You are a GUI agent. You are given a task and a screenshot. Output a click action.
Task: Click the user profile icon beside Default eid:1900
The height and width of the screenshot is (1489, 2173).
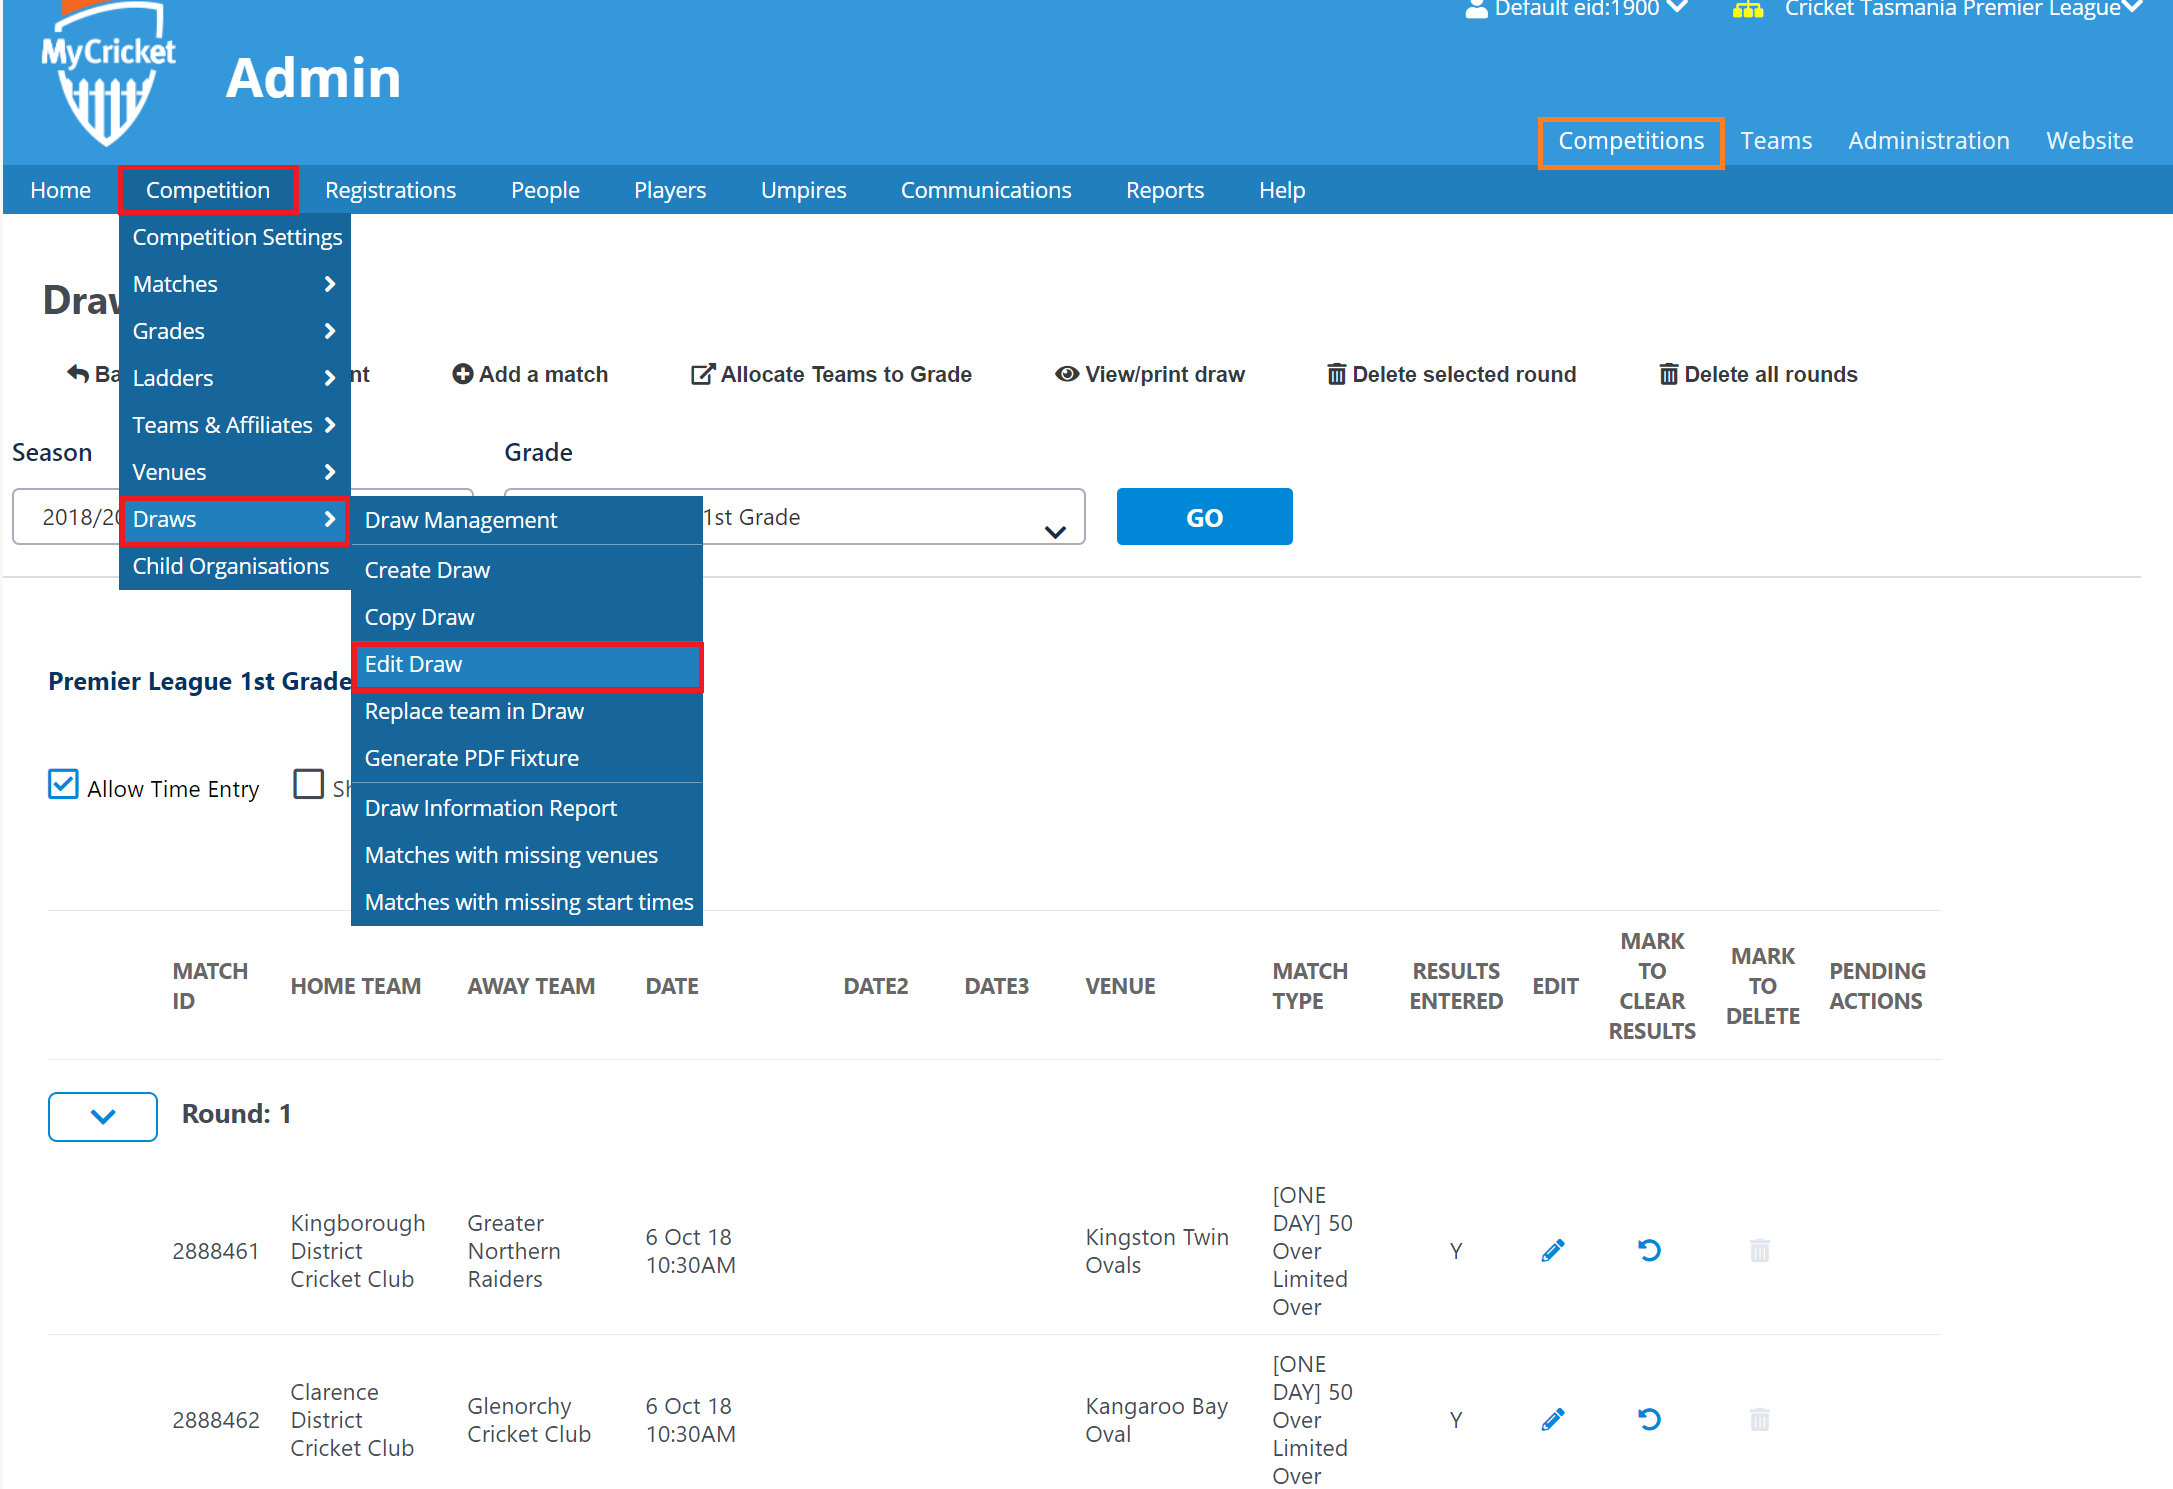(x=1476, y=9)
